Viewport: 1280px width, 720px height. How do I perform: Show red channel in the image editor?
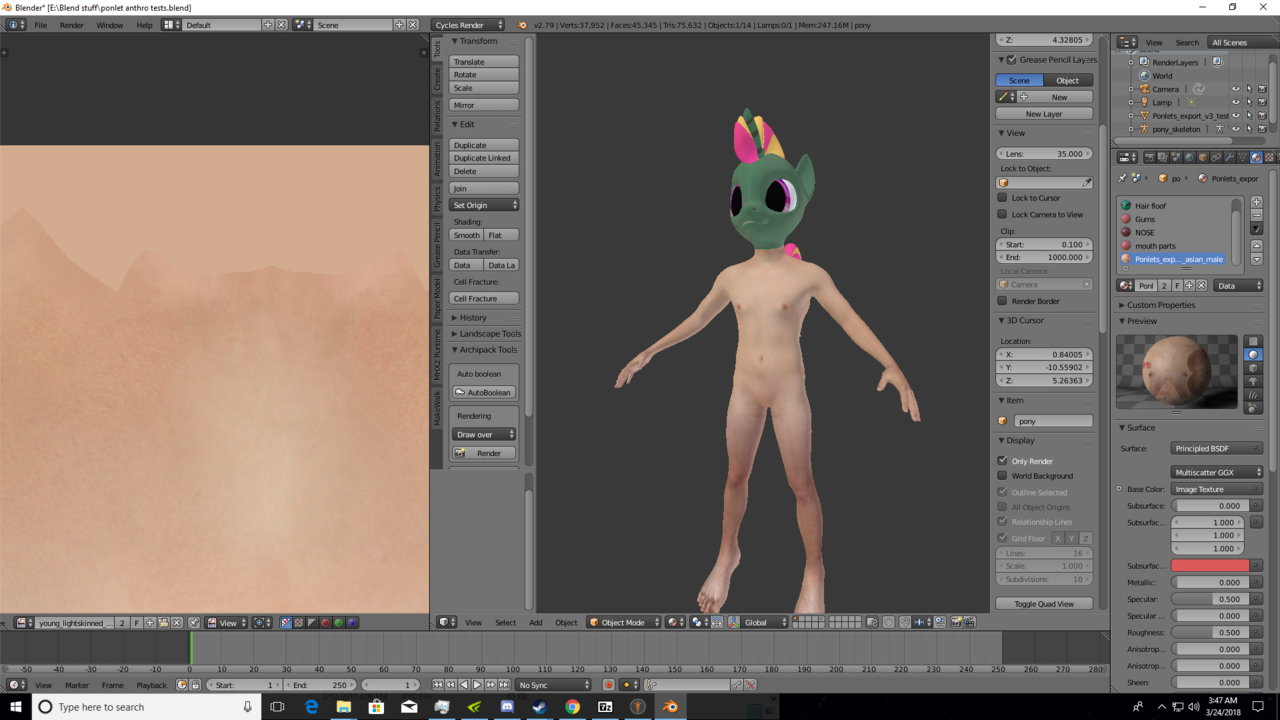(325, 623)
